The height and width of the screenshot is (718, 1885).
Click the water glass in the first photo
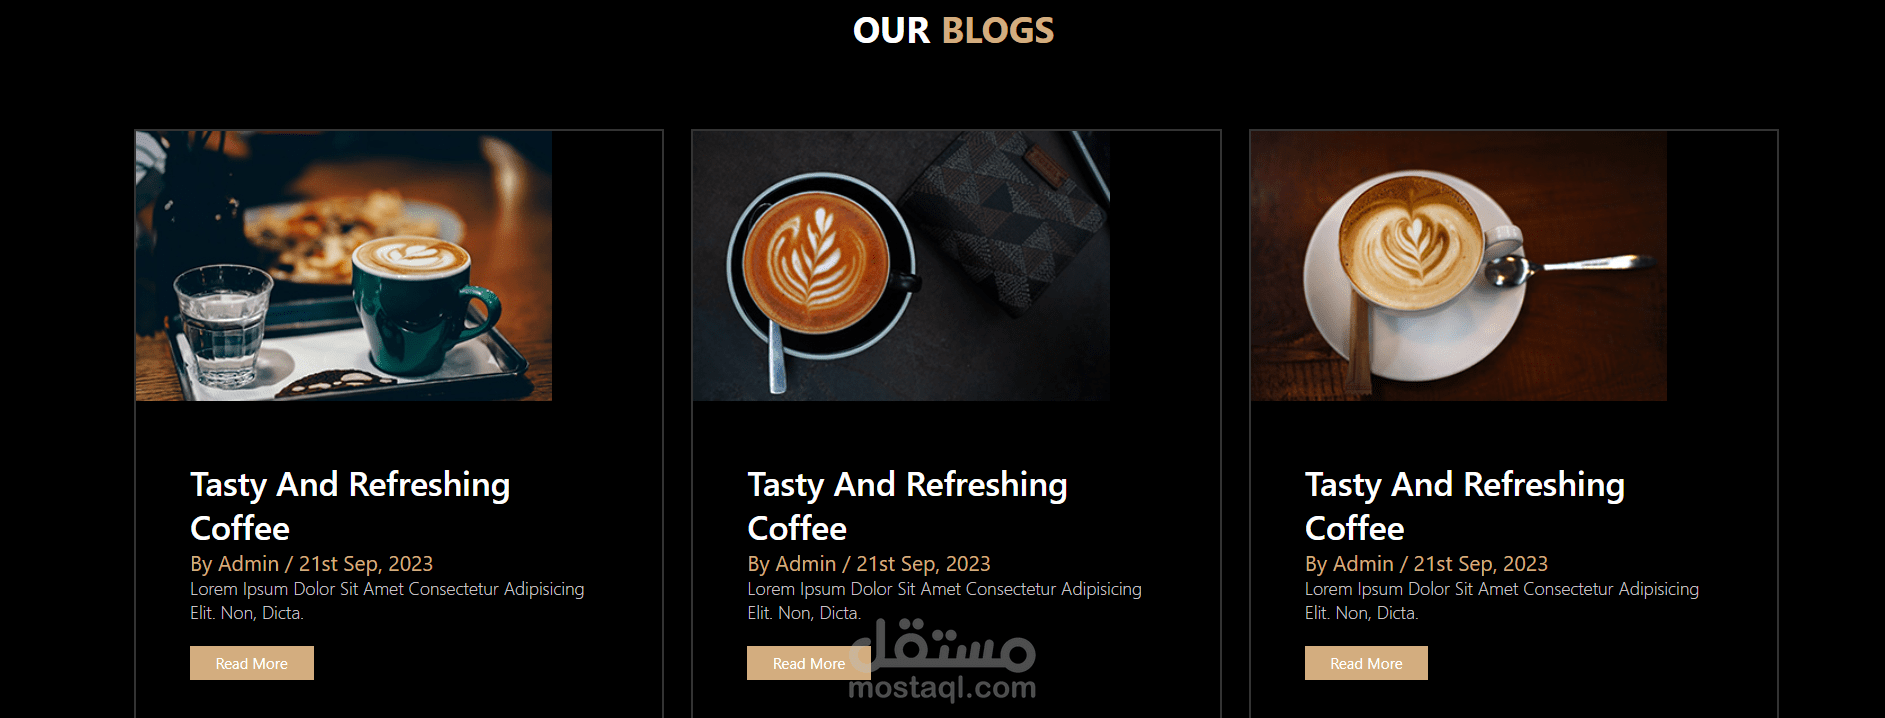coord(222,325)
